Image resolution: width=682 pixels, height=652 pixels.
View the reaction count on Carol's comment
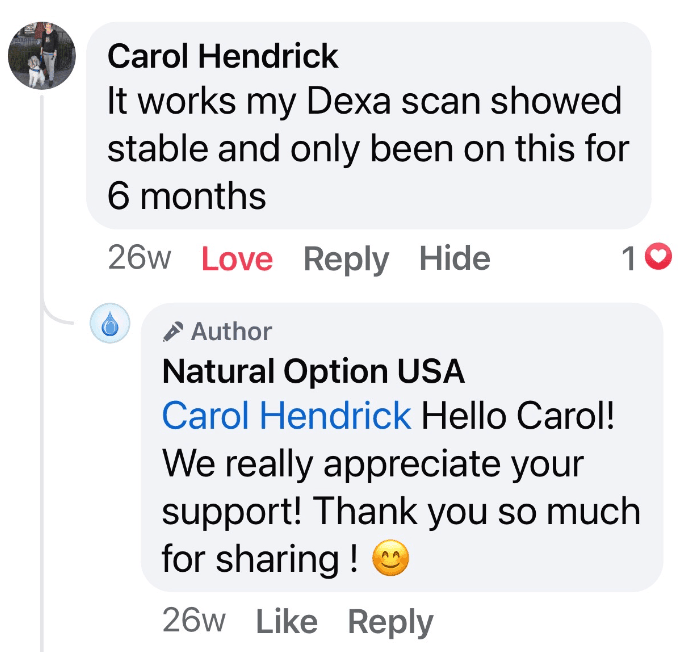(628, 259)
